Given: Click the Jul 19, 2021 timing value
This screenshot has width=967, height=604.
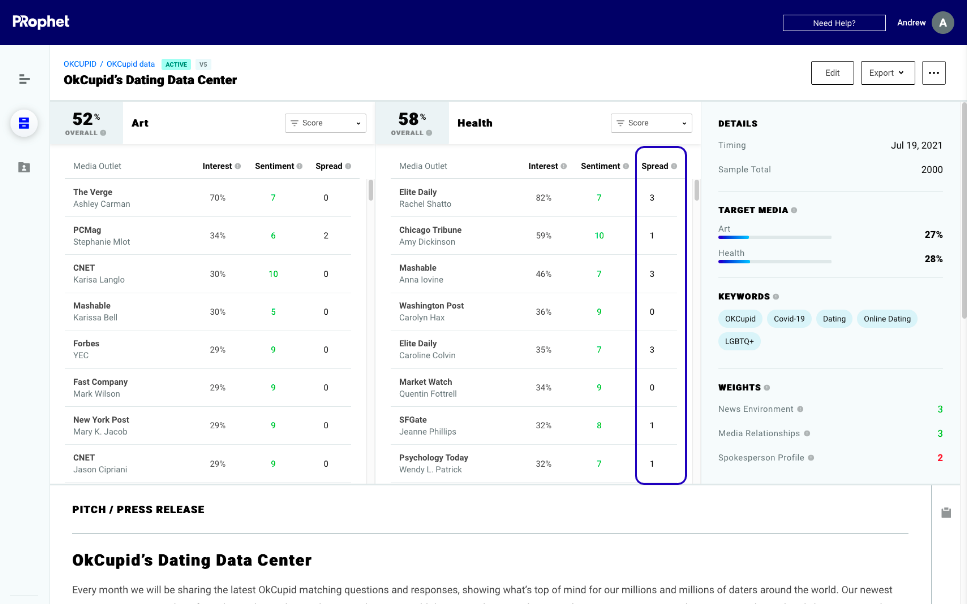Looking at the screenshot, I should pos(916,146).
